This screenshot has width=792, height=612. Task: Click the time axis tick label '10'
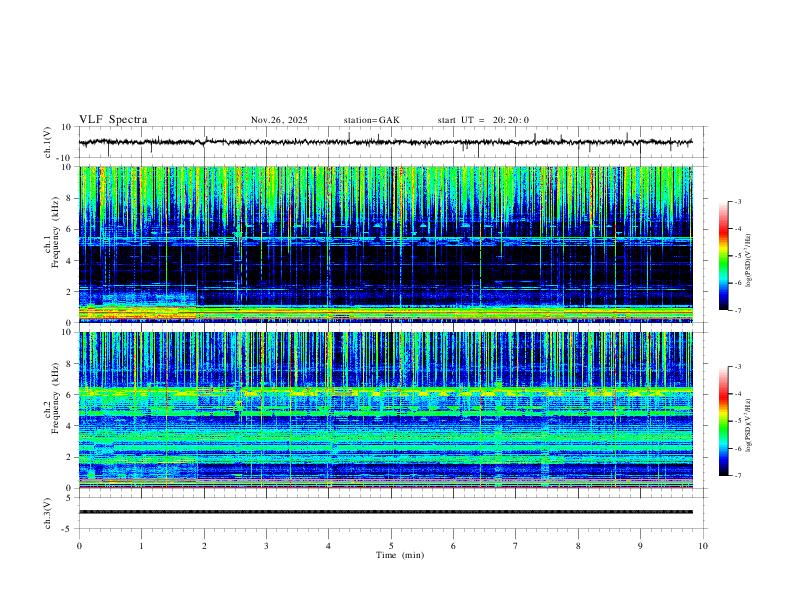click(703, 546)
